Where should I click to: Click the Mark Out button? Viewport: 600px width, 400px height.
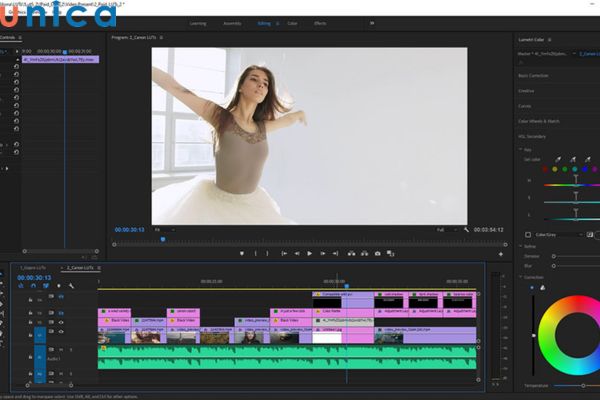(267, 253)
